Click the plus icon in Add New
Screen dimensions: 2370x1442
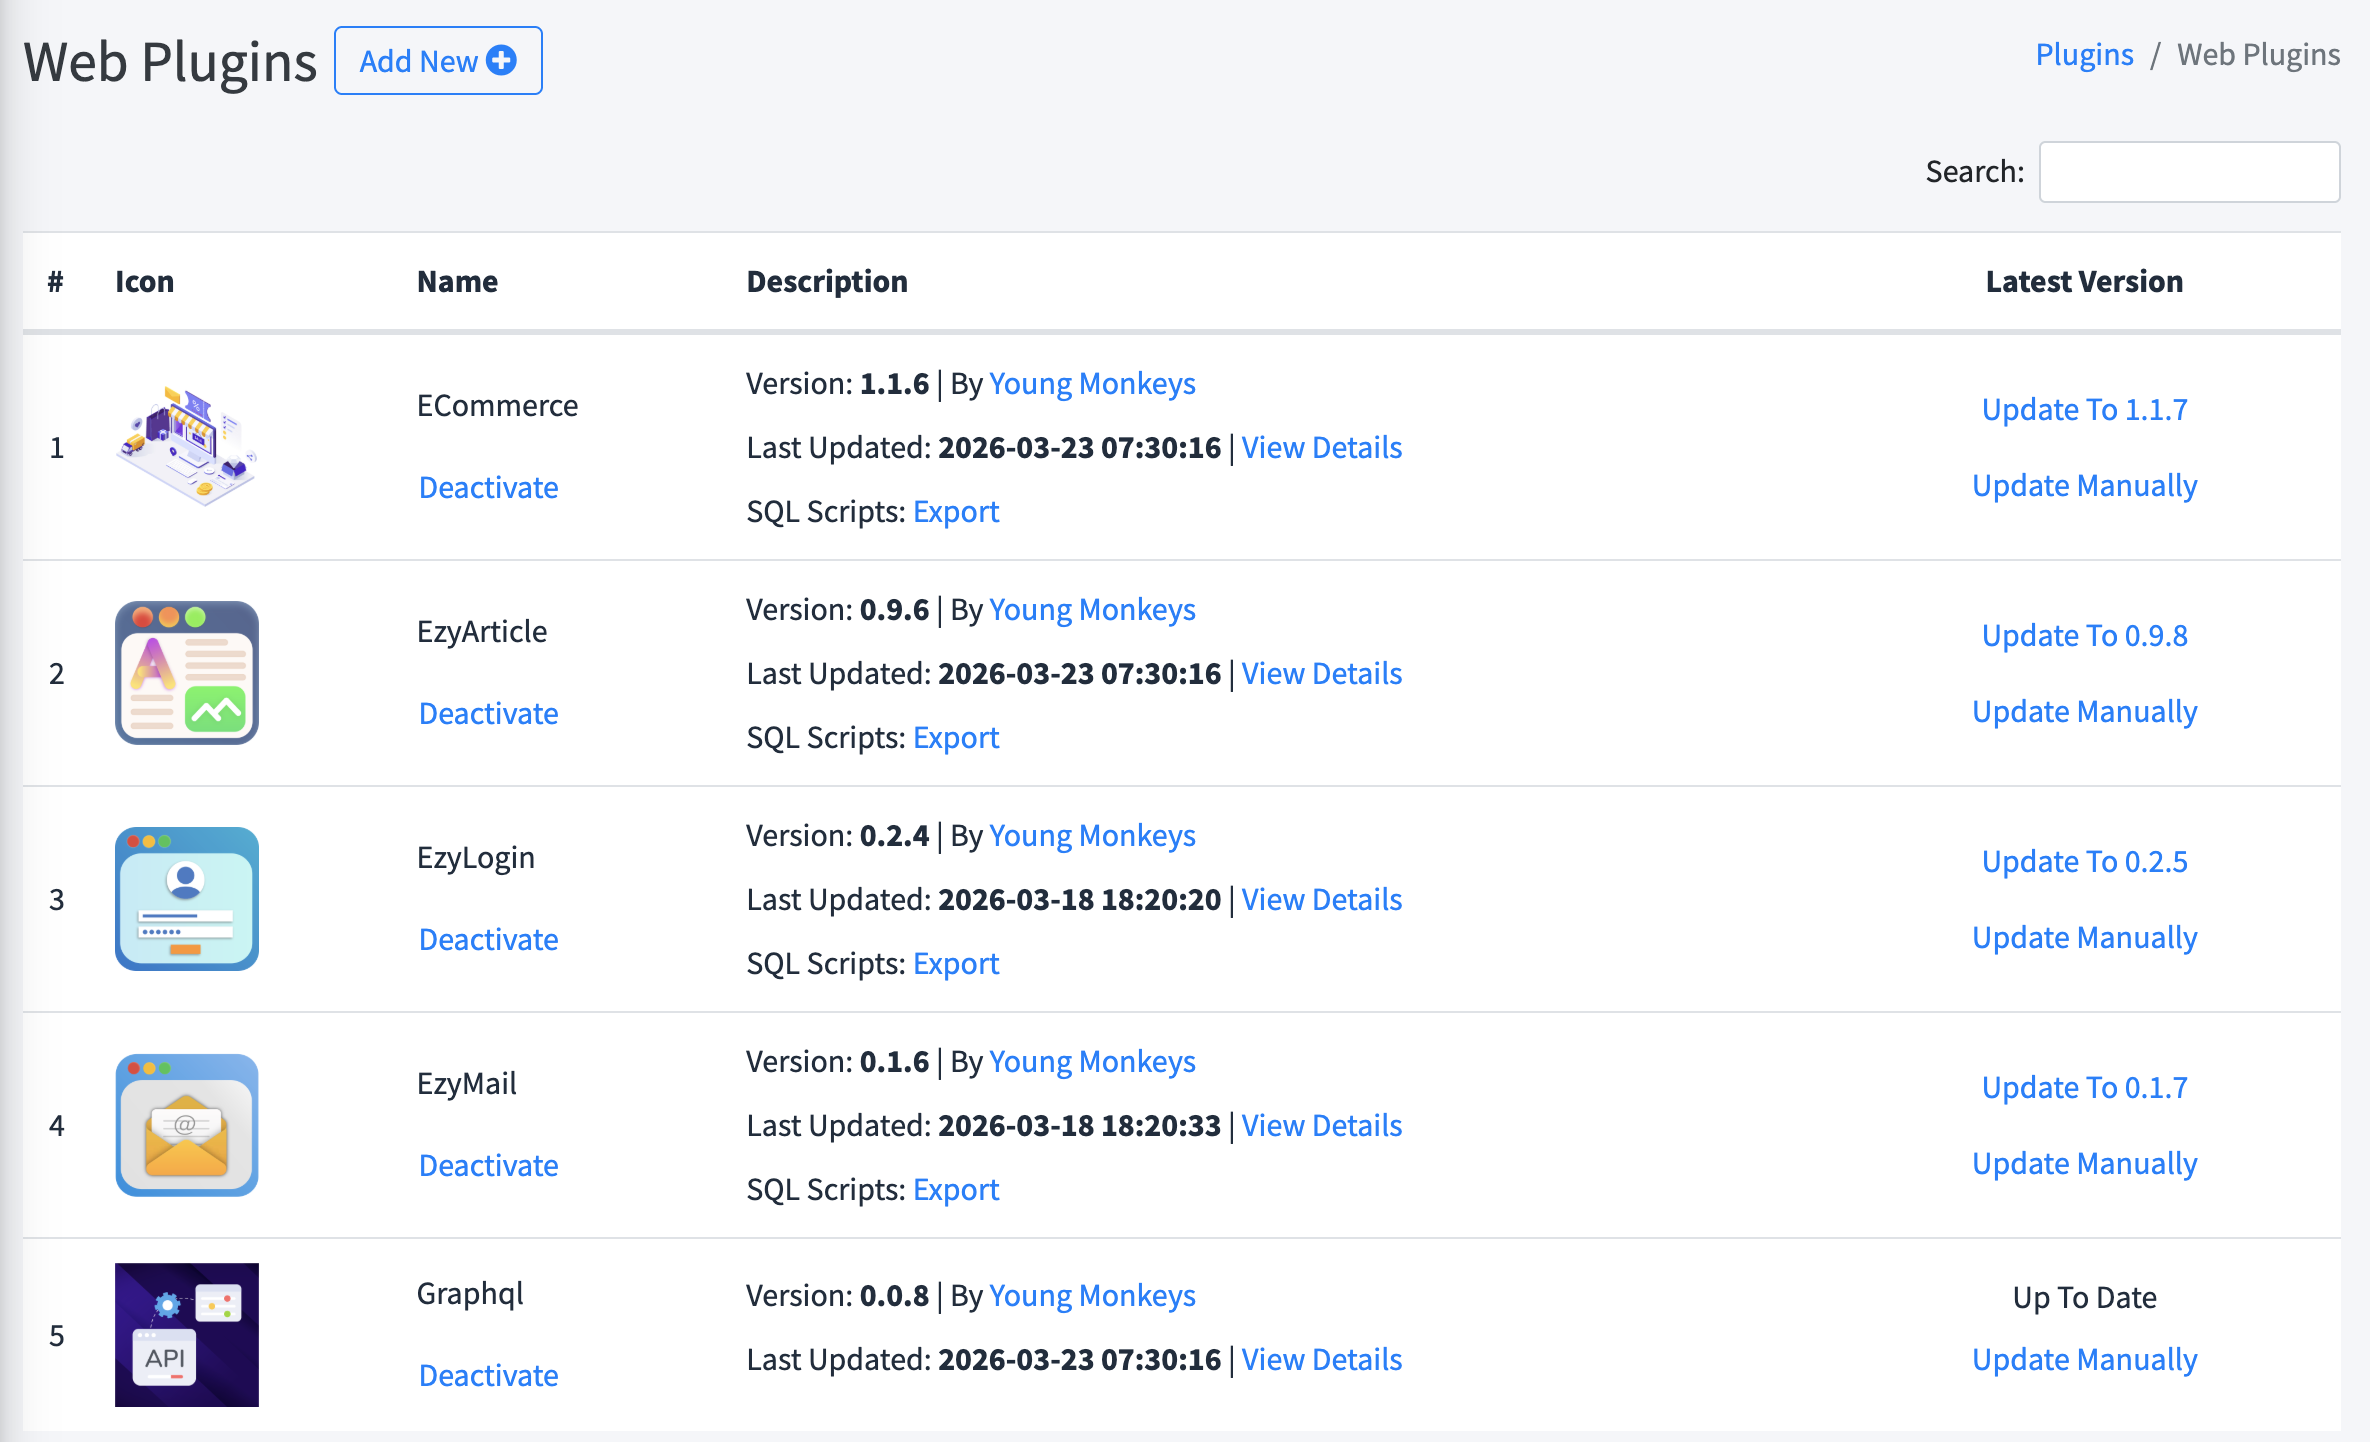(501, 61)
